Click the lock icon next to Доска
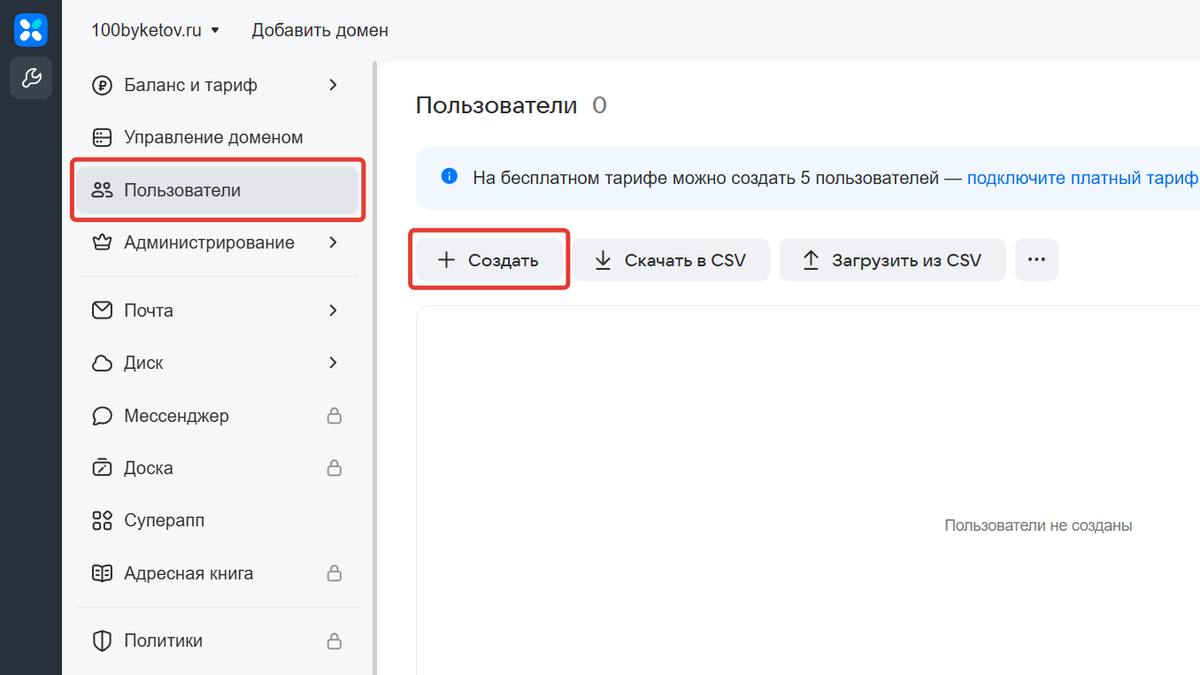The width and height of the screenshot is (1200, 675). (336, 467)
